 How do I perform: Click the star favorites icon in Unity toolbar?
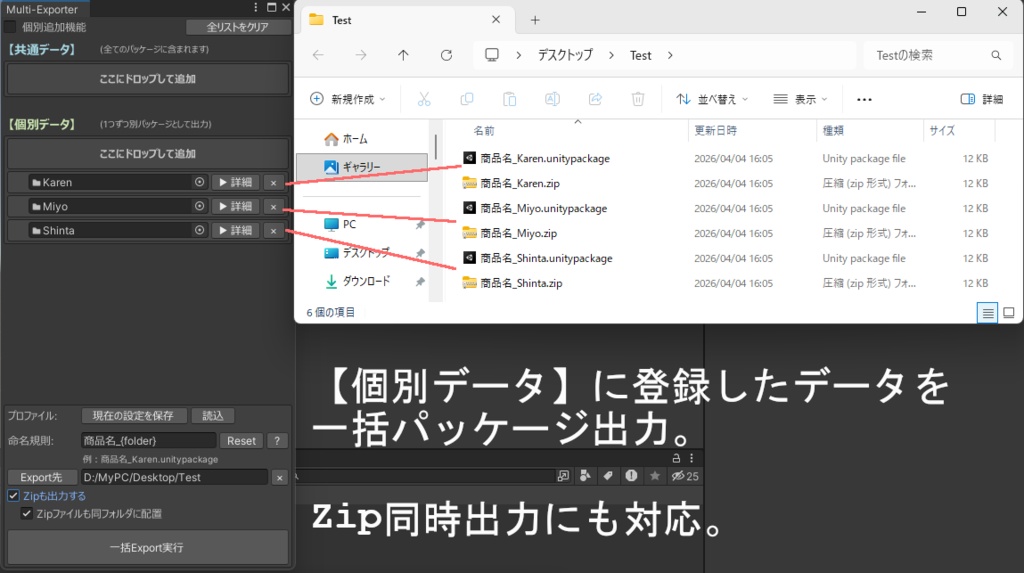pos(654,476)
